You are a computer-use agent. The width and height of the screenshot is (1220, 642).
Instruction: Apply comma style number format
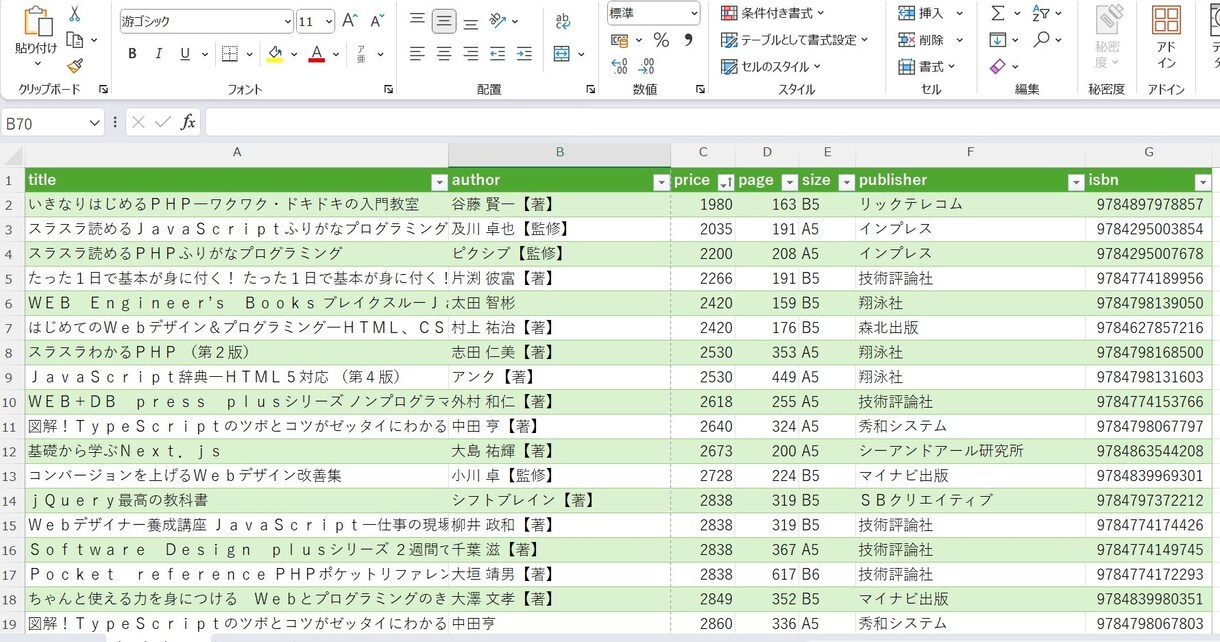coord(688,40)
